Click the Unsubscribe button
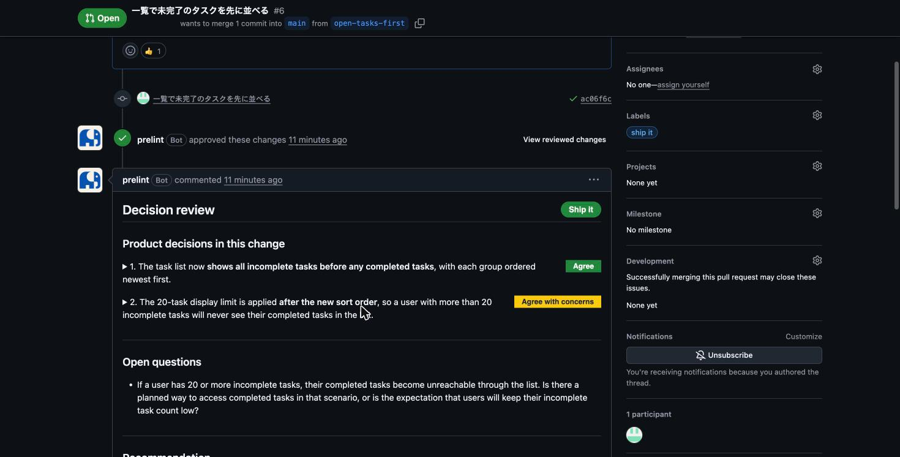 (724, 355)
